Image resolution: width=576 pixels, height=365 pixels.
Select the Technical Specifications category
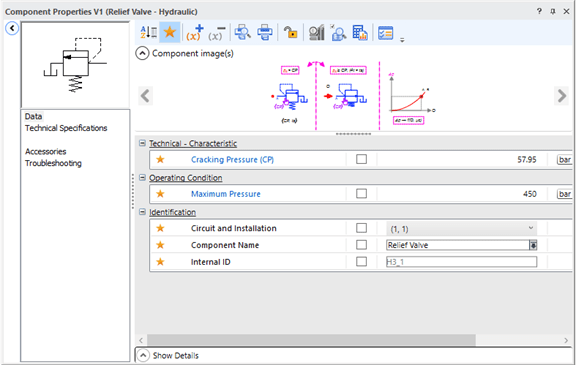point(66,128)
